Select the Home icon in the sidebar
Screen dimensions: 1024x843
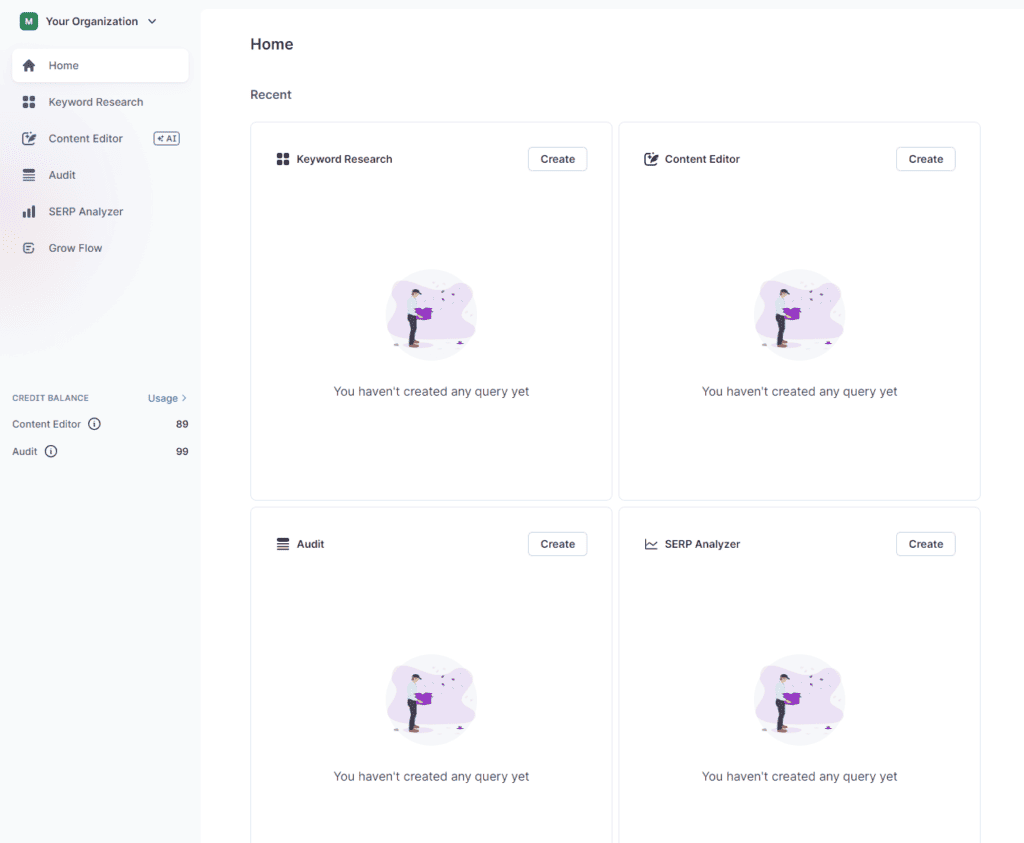[29, 65]
